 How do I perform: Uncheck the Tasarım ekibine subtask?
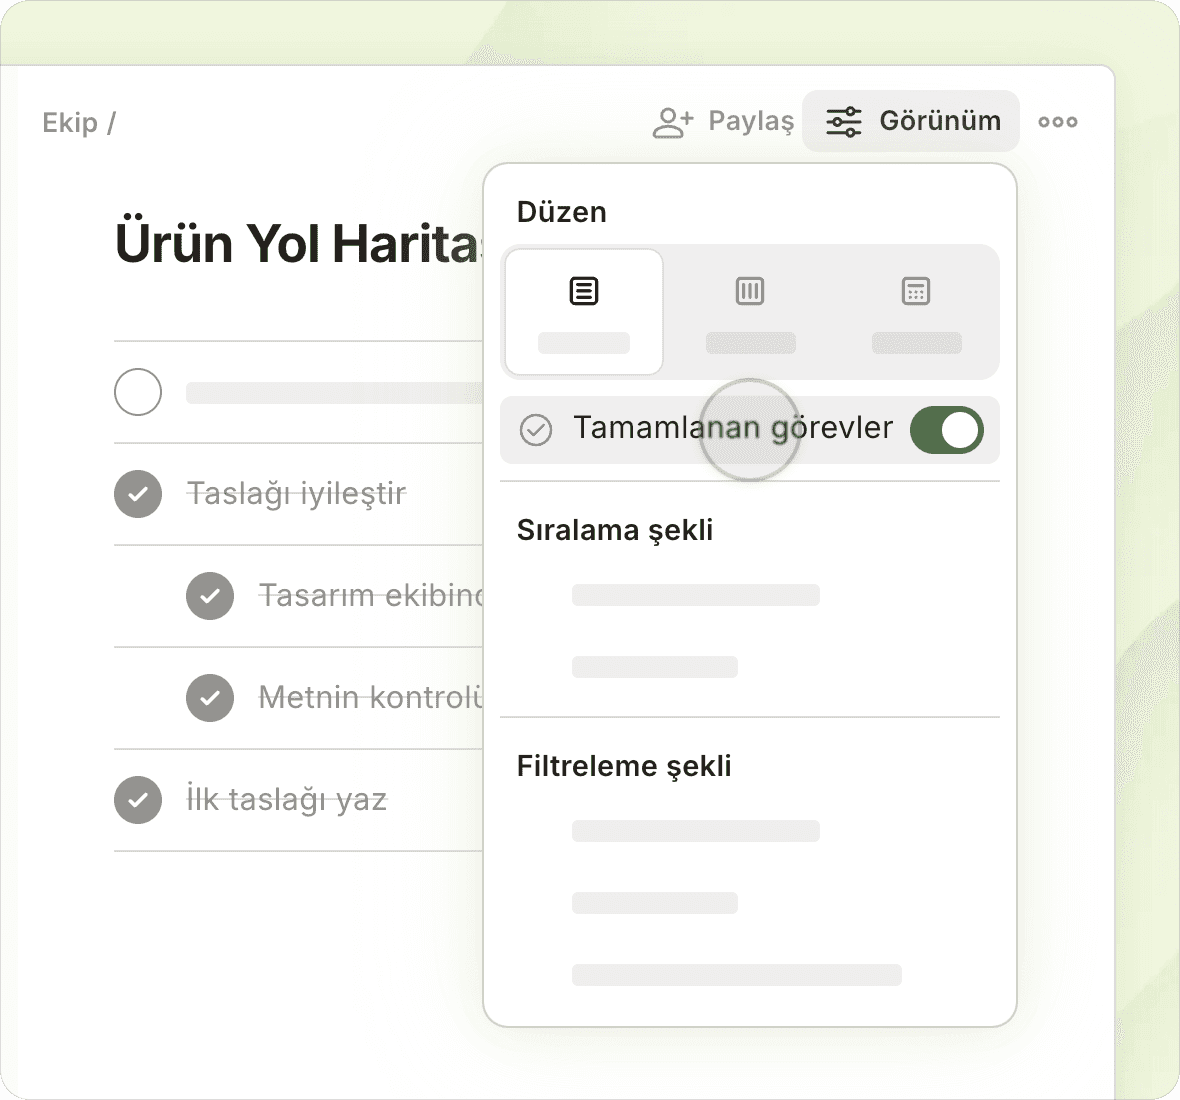point(210,596)
